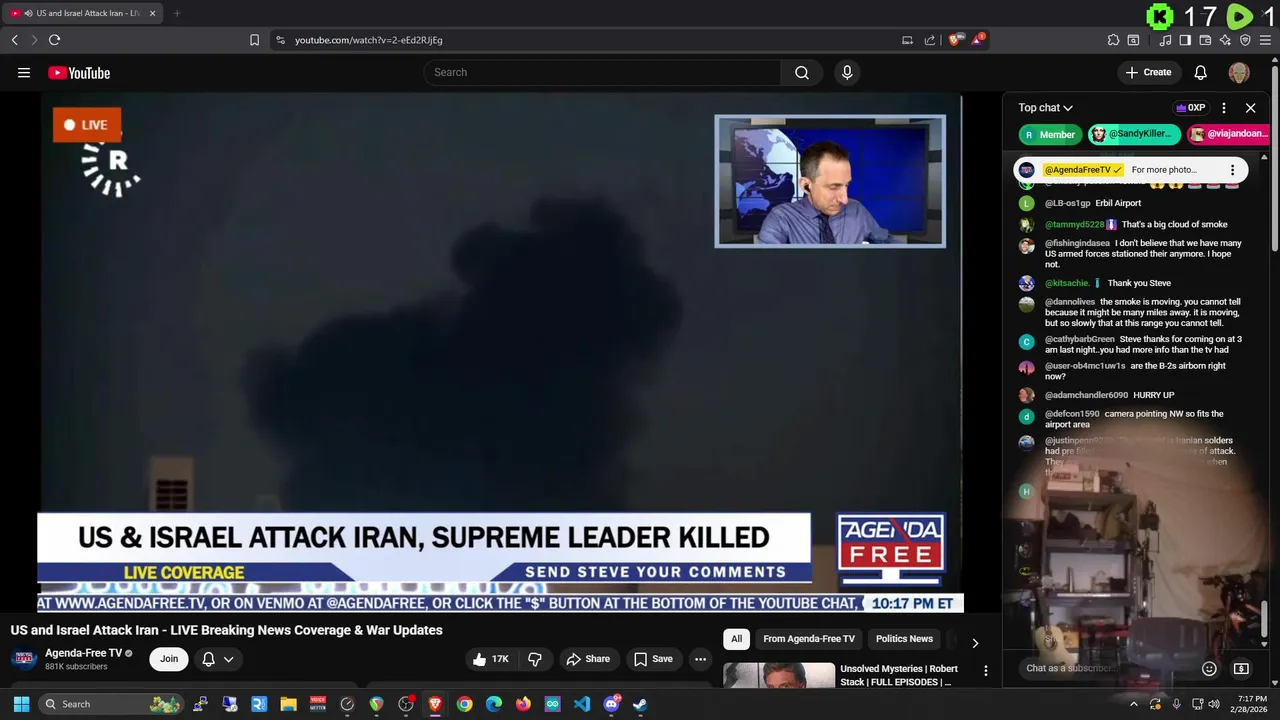Viewport: 1280px width, 720px height.
Task: Open Brave Shields lion icon
Action: [x=955, y=40]
